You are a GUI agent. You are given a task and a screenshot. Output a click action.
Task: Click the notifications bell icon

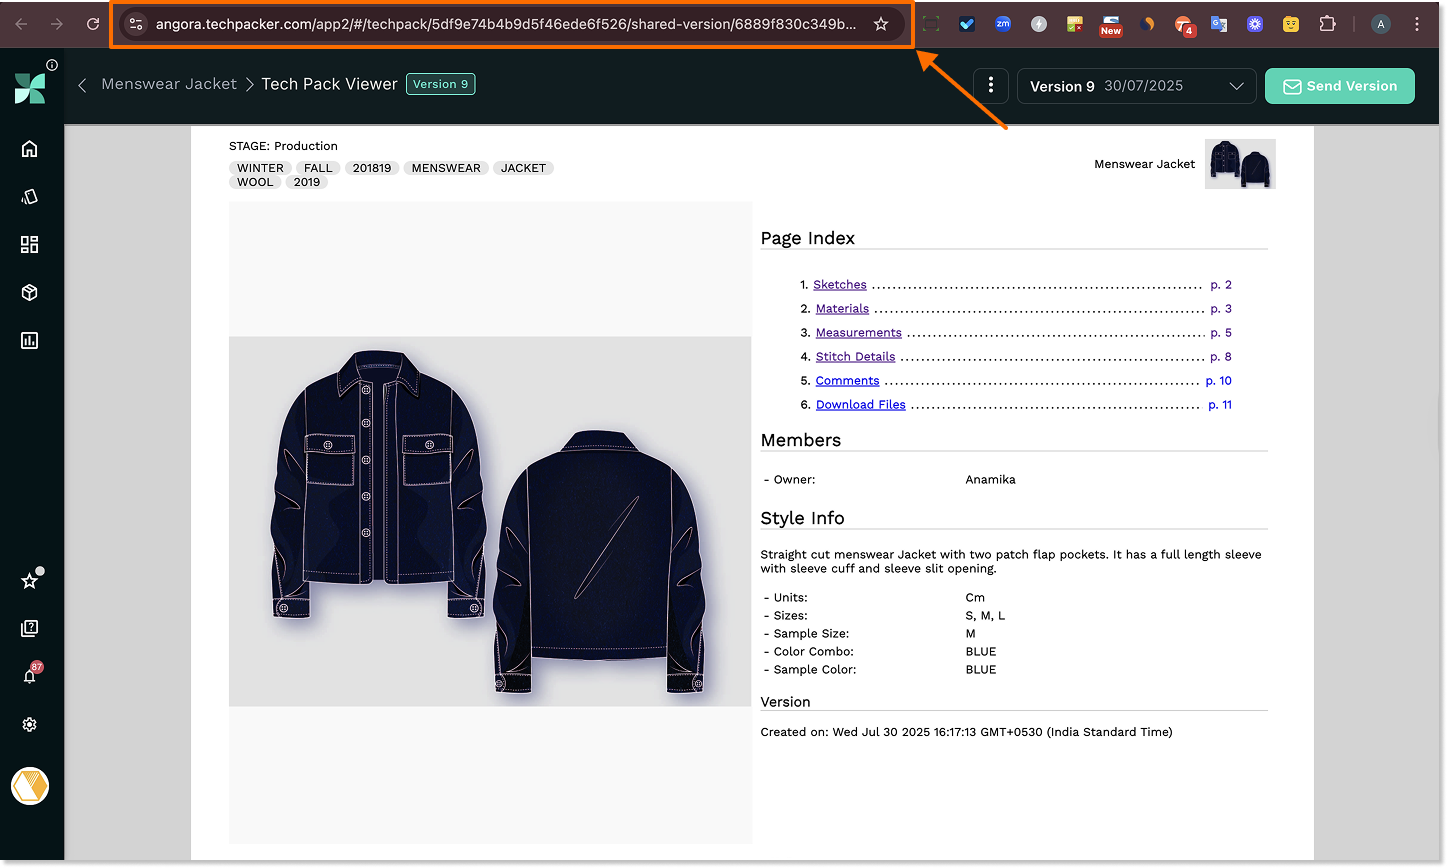pos(29,676)
